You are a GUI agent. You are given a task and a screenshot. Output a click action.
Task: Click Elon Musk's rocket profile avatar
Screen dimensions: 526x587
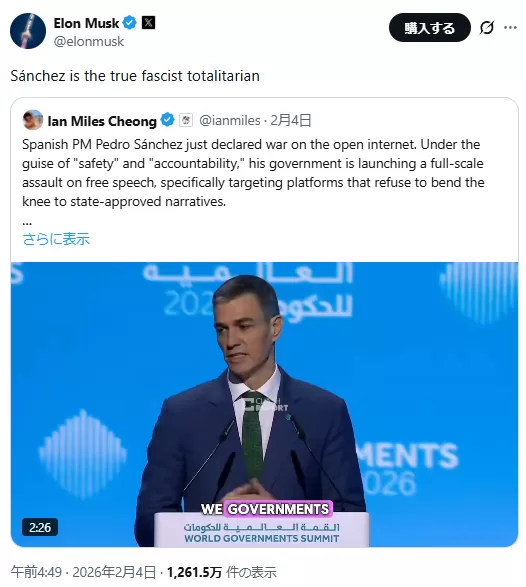pos(28,31)
